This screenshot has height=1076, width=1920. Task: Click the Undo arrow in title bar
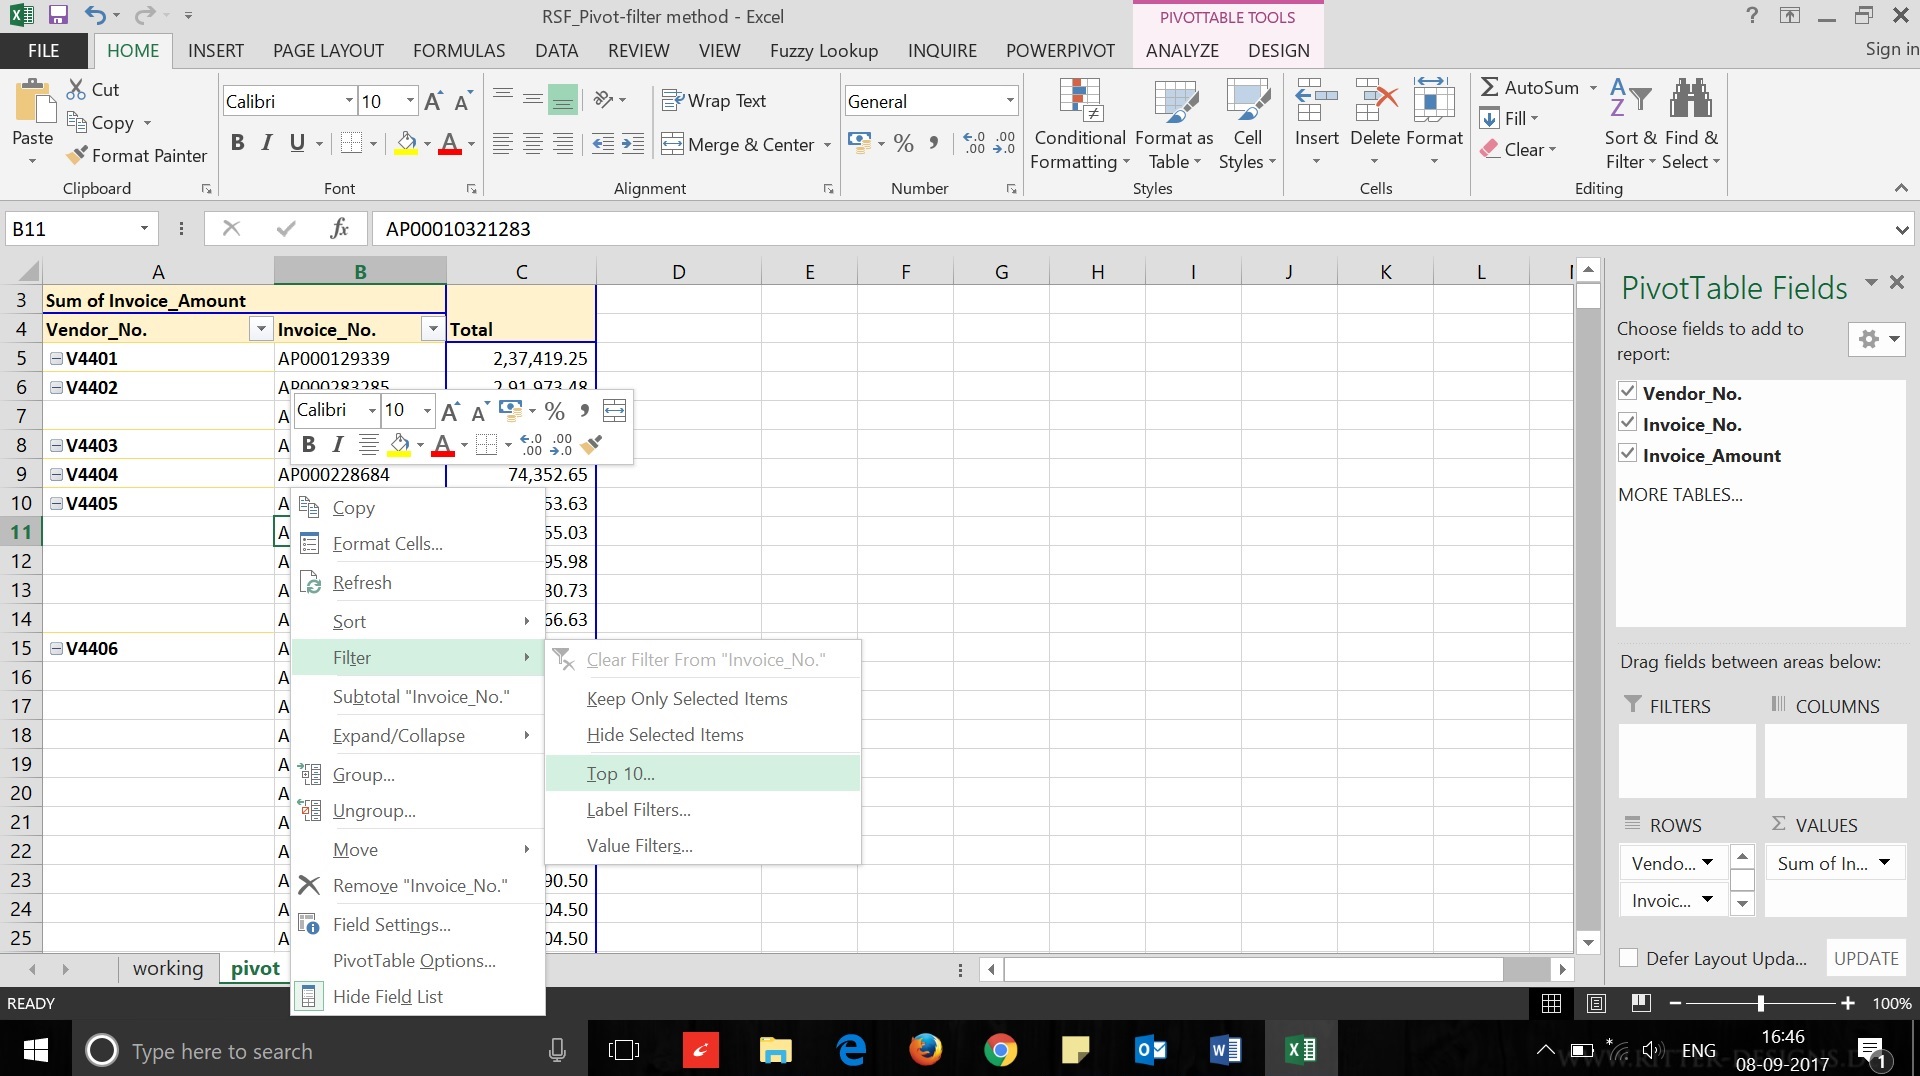click(x=94, y=15)
